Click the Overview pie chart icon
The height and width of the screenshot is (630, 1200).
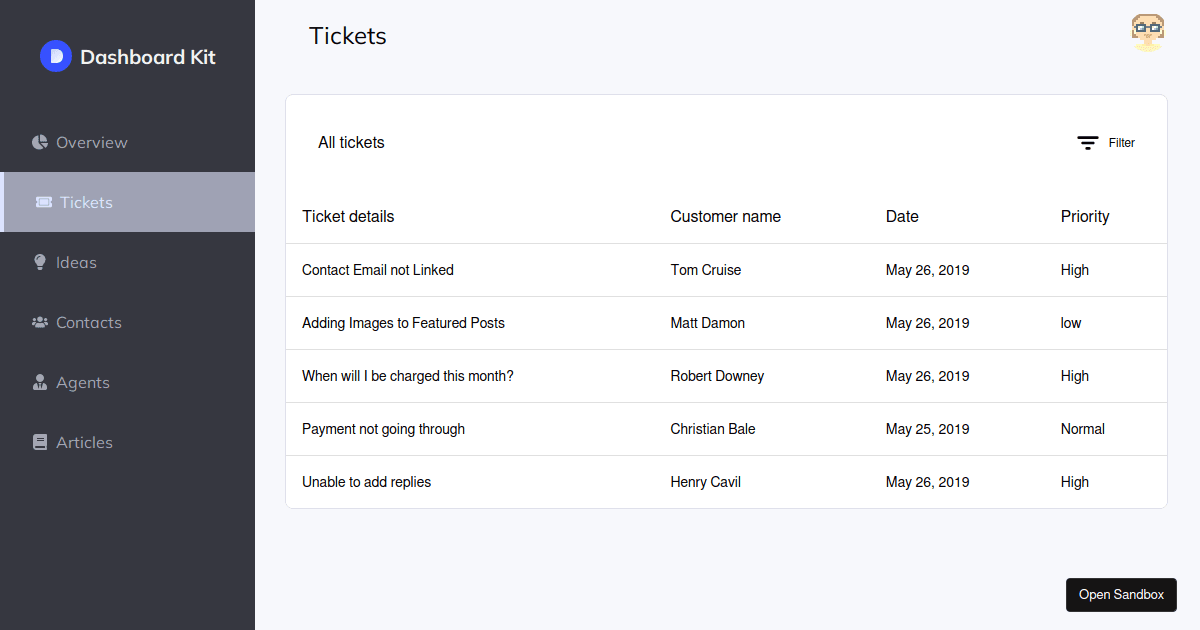[x=40, y=142]
